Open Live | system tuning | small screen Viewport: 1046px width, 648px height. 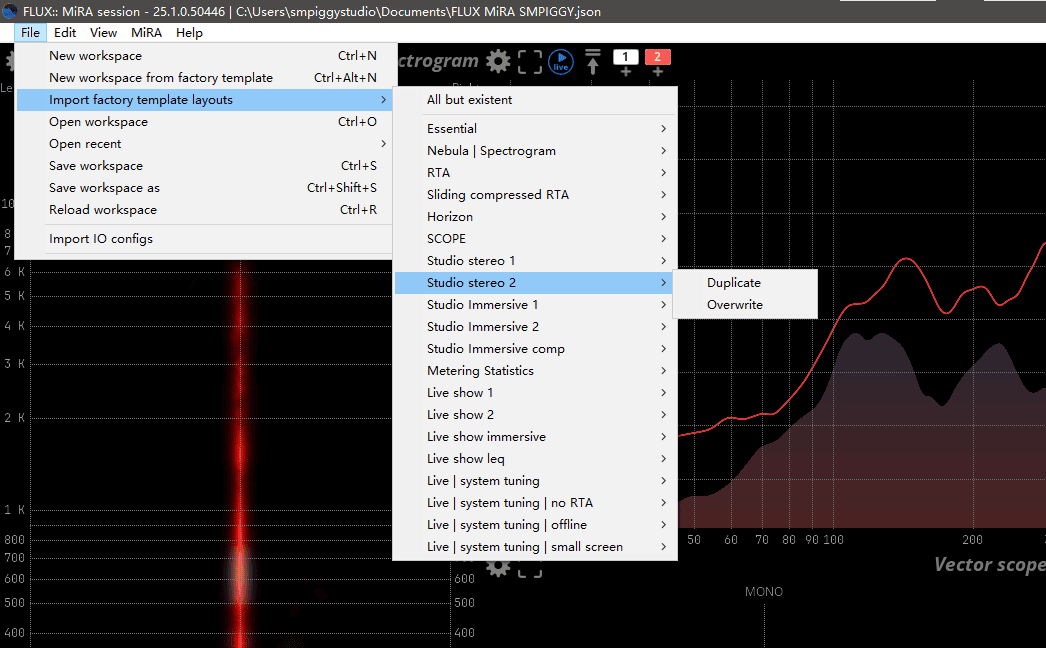point(535,547)
